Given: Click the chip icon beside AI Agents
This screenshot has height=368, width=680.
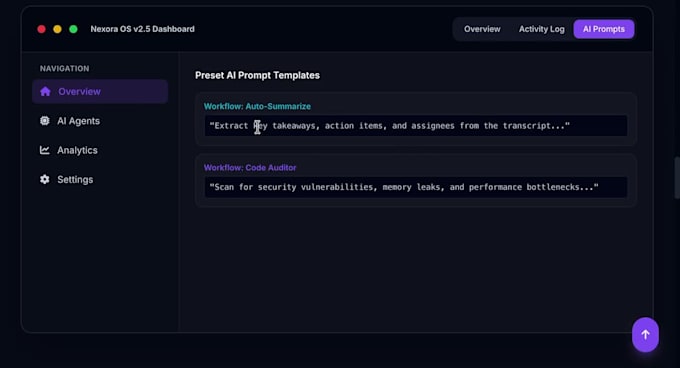Looking at the screenshot, I should 45,120.
